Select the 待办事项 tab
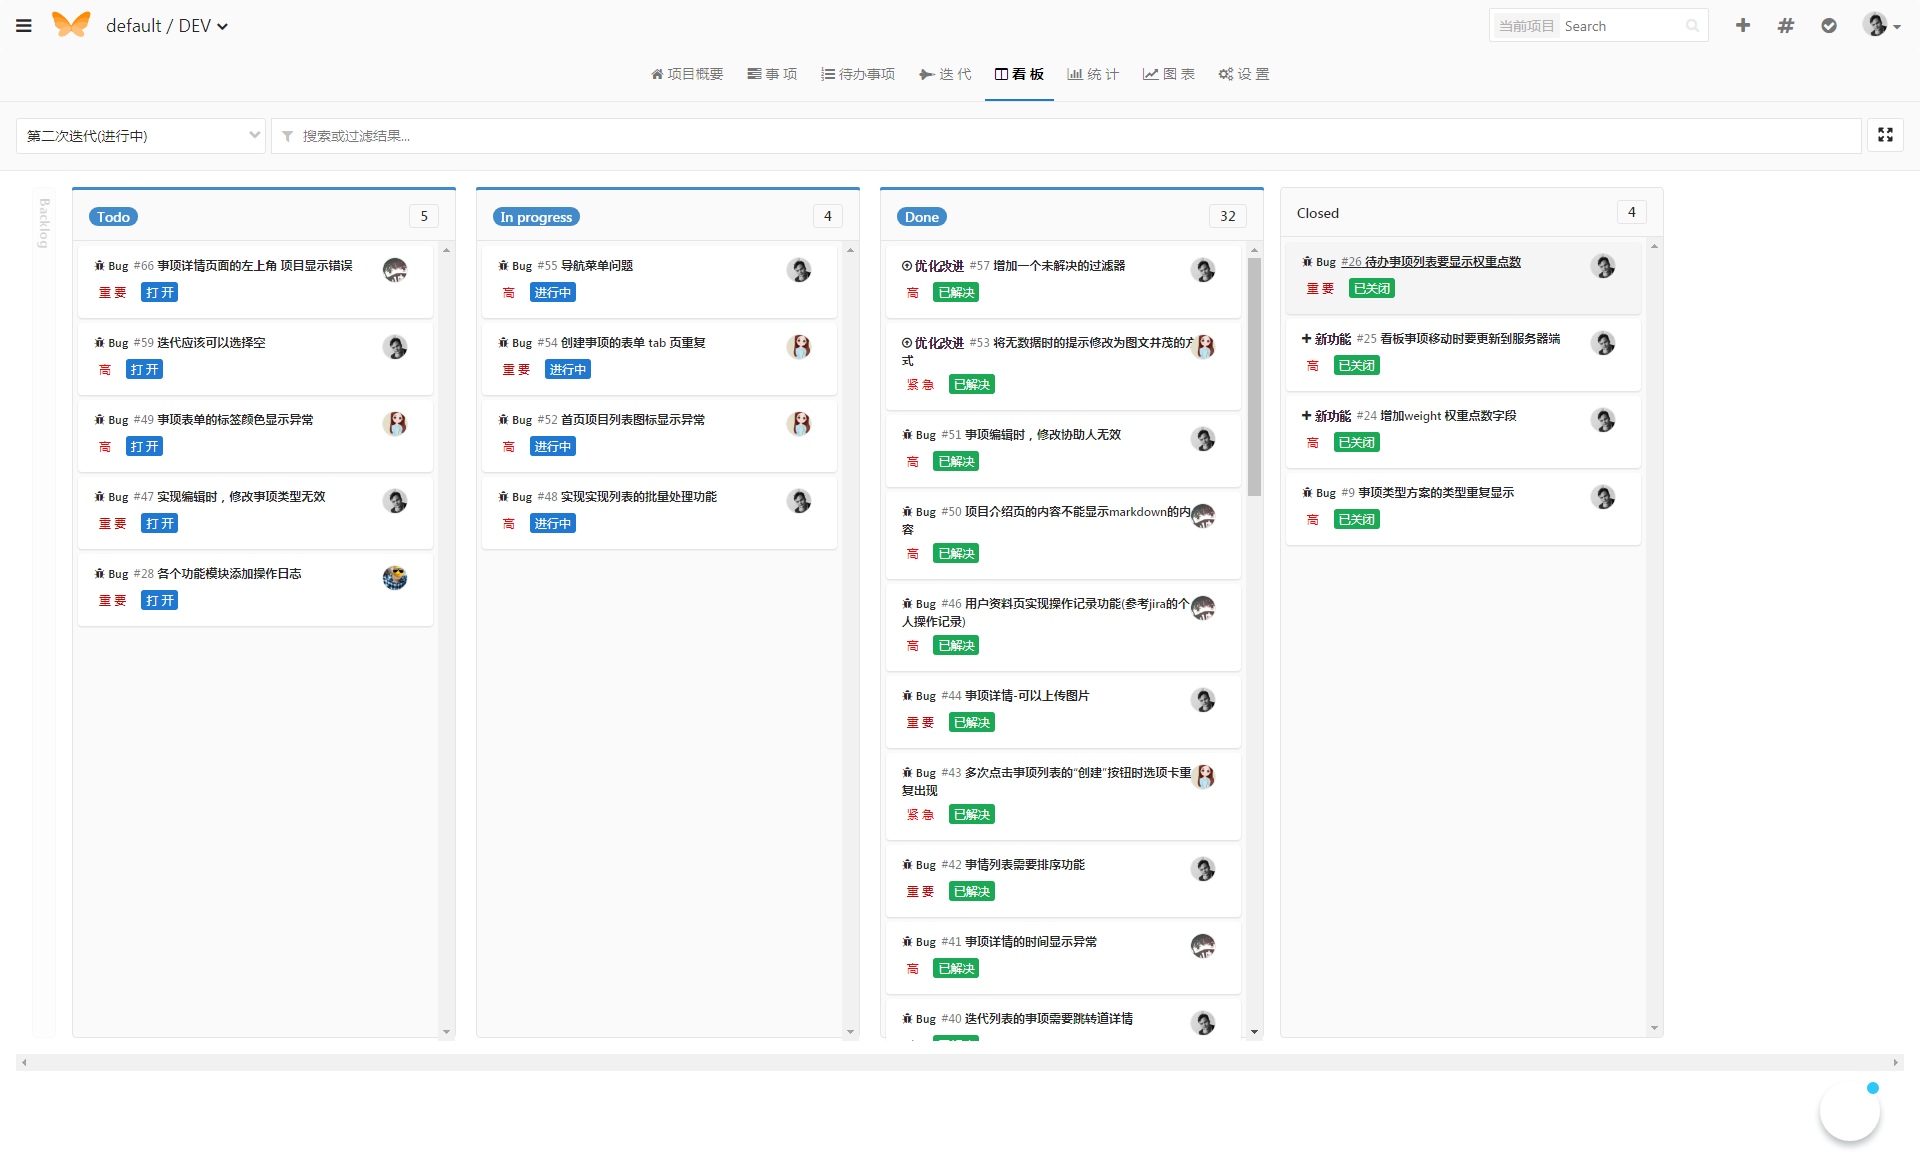Image resolution: width=1920 pixels, height=1171 pixels. (857, 73)
